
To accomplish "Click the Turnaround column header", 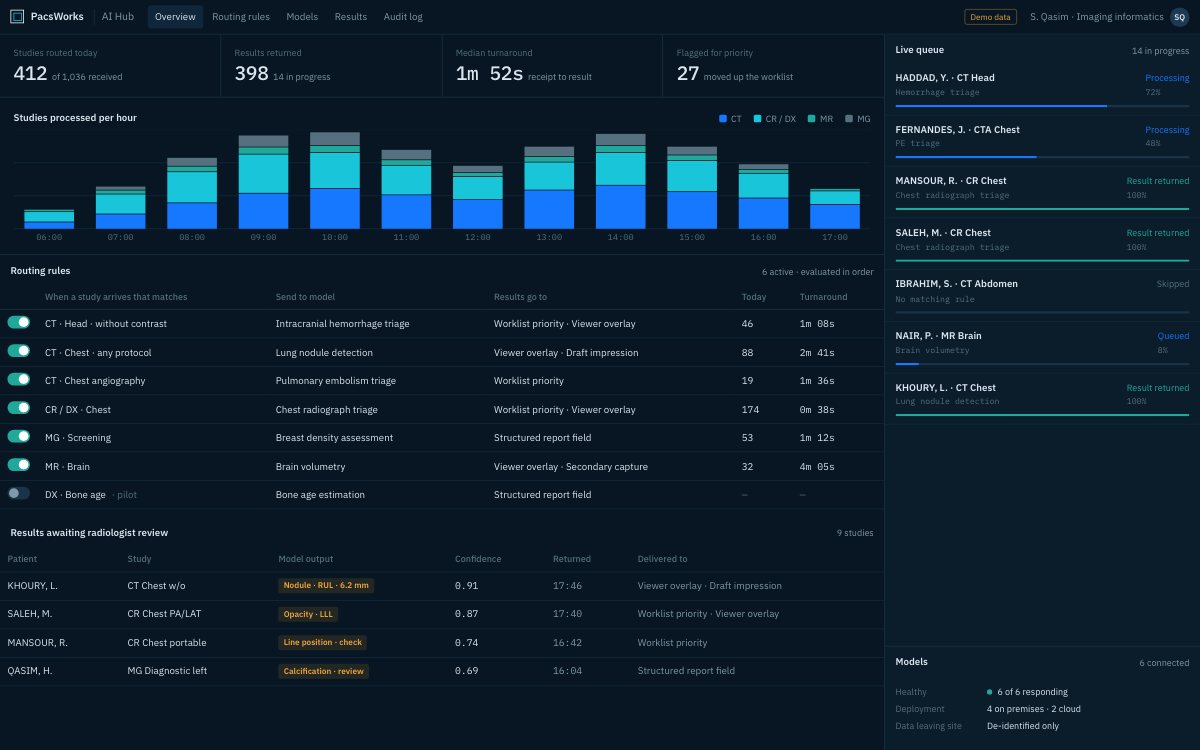I will click(823, 297).
